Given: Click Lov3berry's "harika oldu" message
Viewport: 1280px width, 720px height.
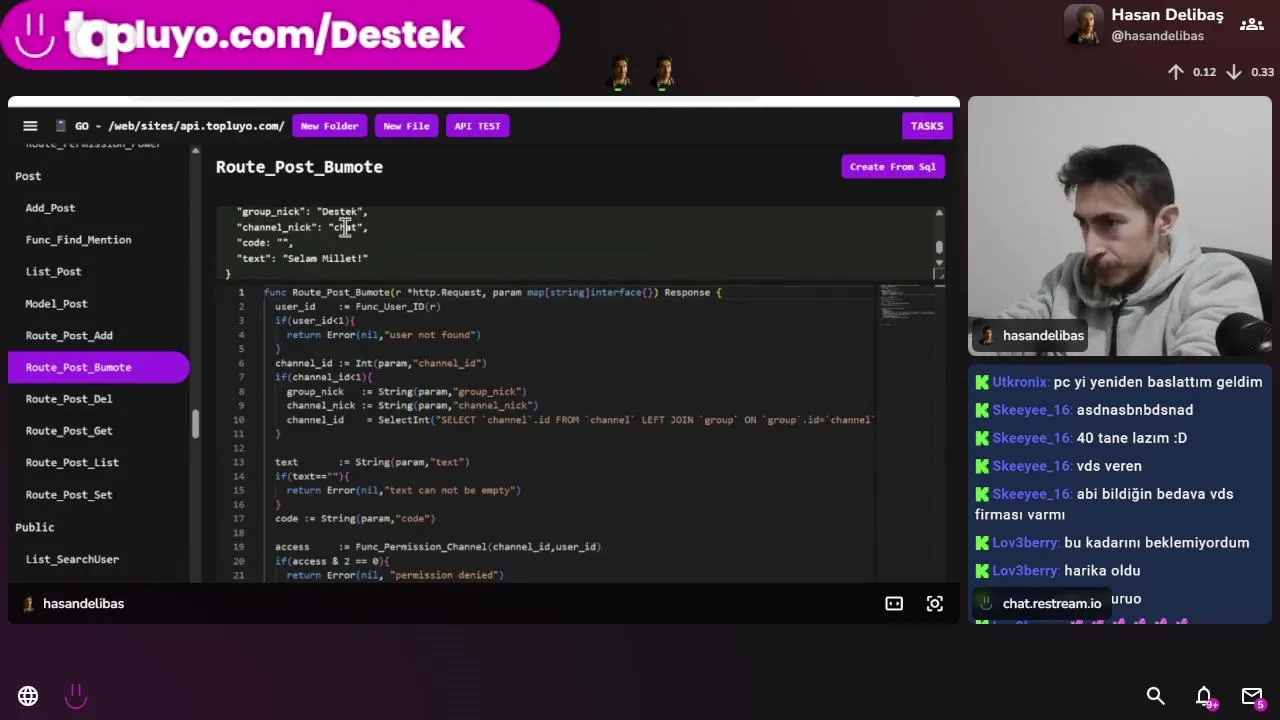Looking at the screenshot, I should click(1102, 571).
